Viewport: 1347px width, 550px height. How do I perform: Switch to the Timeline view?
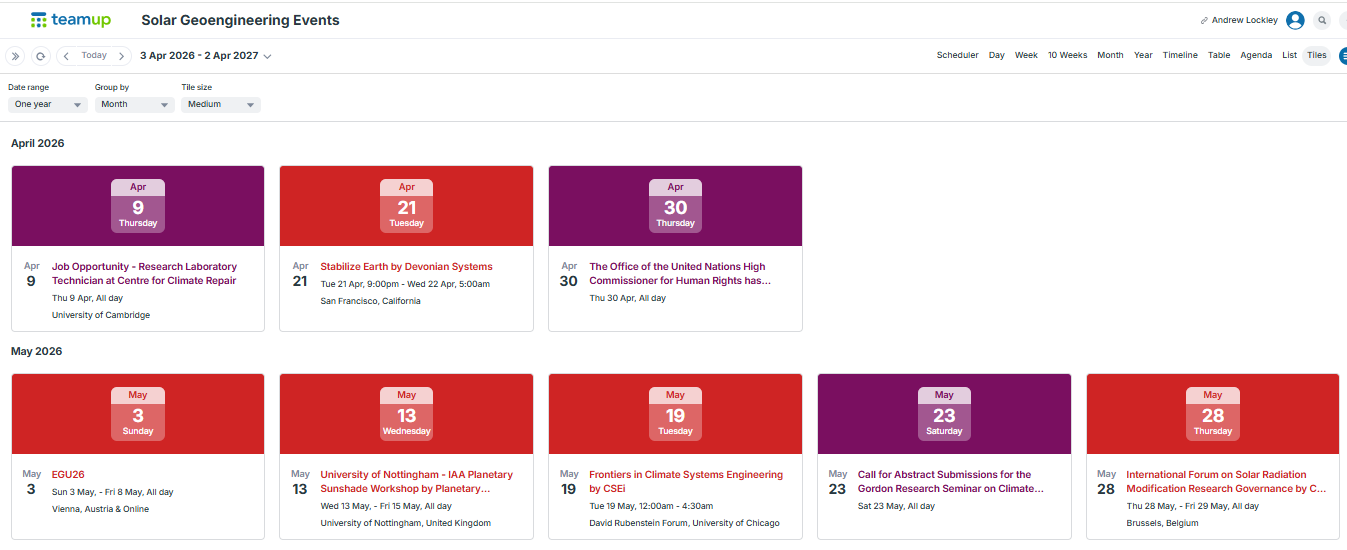click(1180, 55)
